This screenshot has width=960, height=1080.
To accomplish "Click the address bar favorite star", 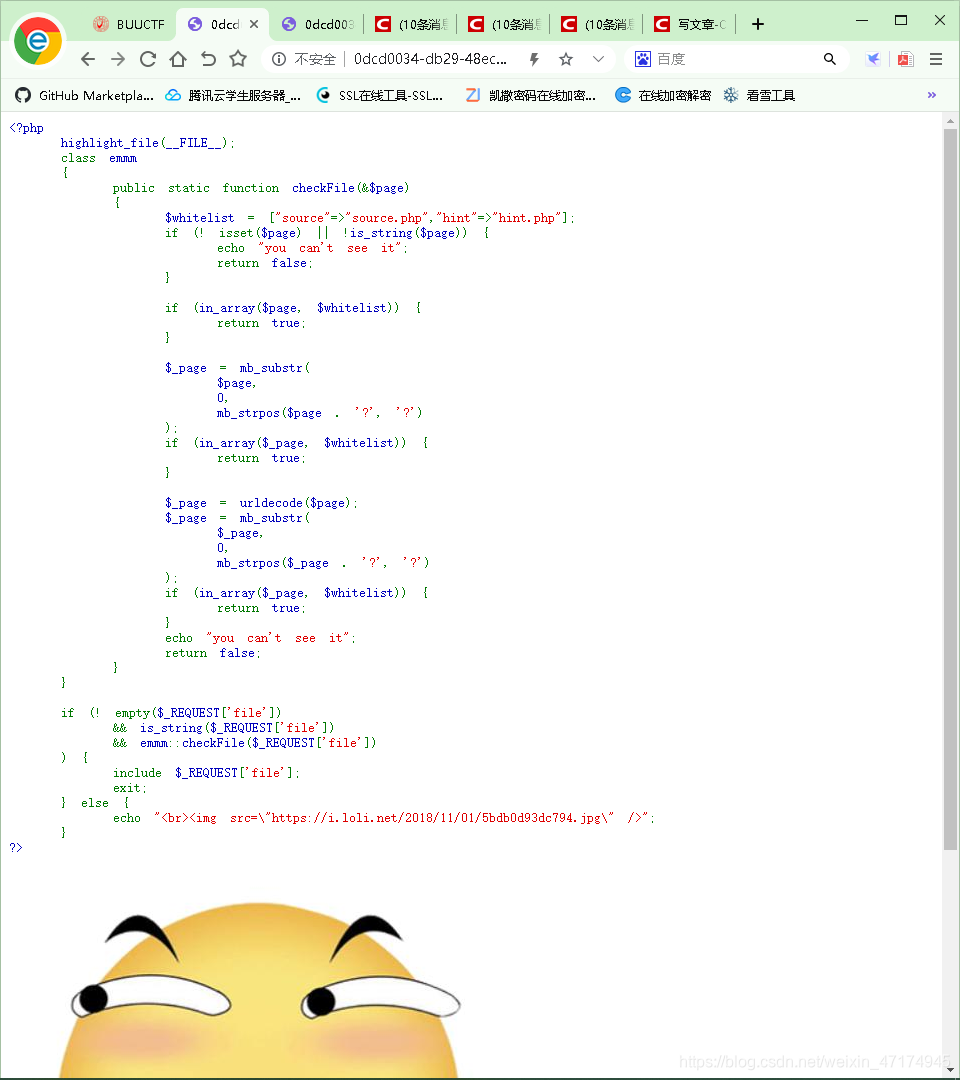I will [x=566, y=59].
